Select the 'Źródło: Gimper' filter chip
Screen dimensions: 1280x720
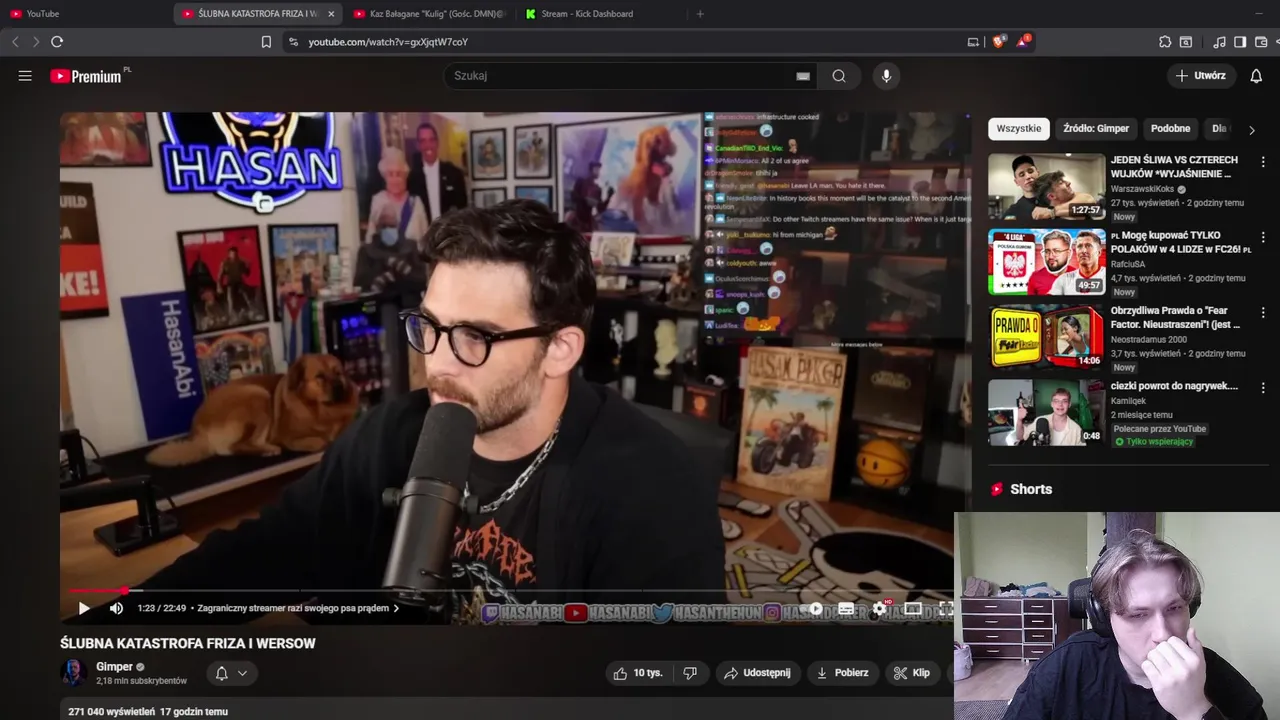tap(1096, 128)
